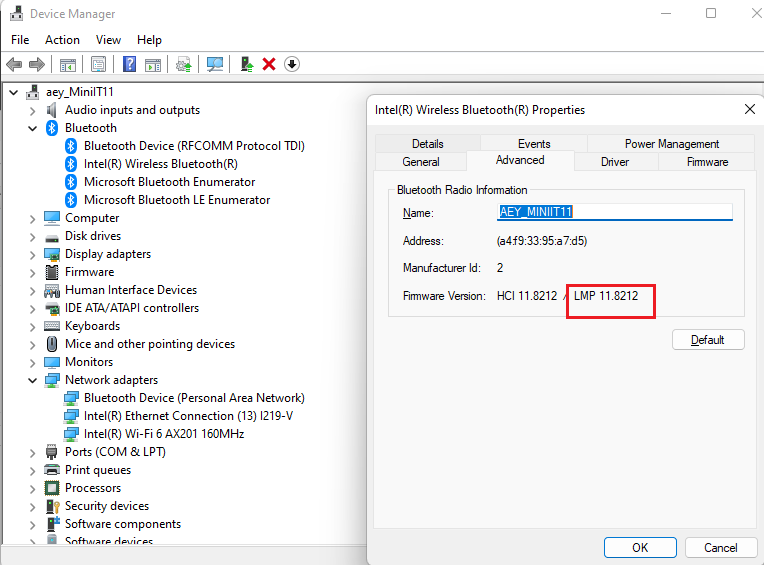This screenshot has width=766, height=565.
Task: Click the Disable device down-arrow icon
Action: pyautogui.click(x=292, y=64)
